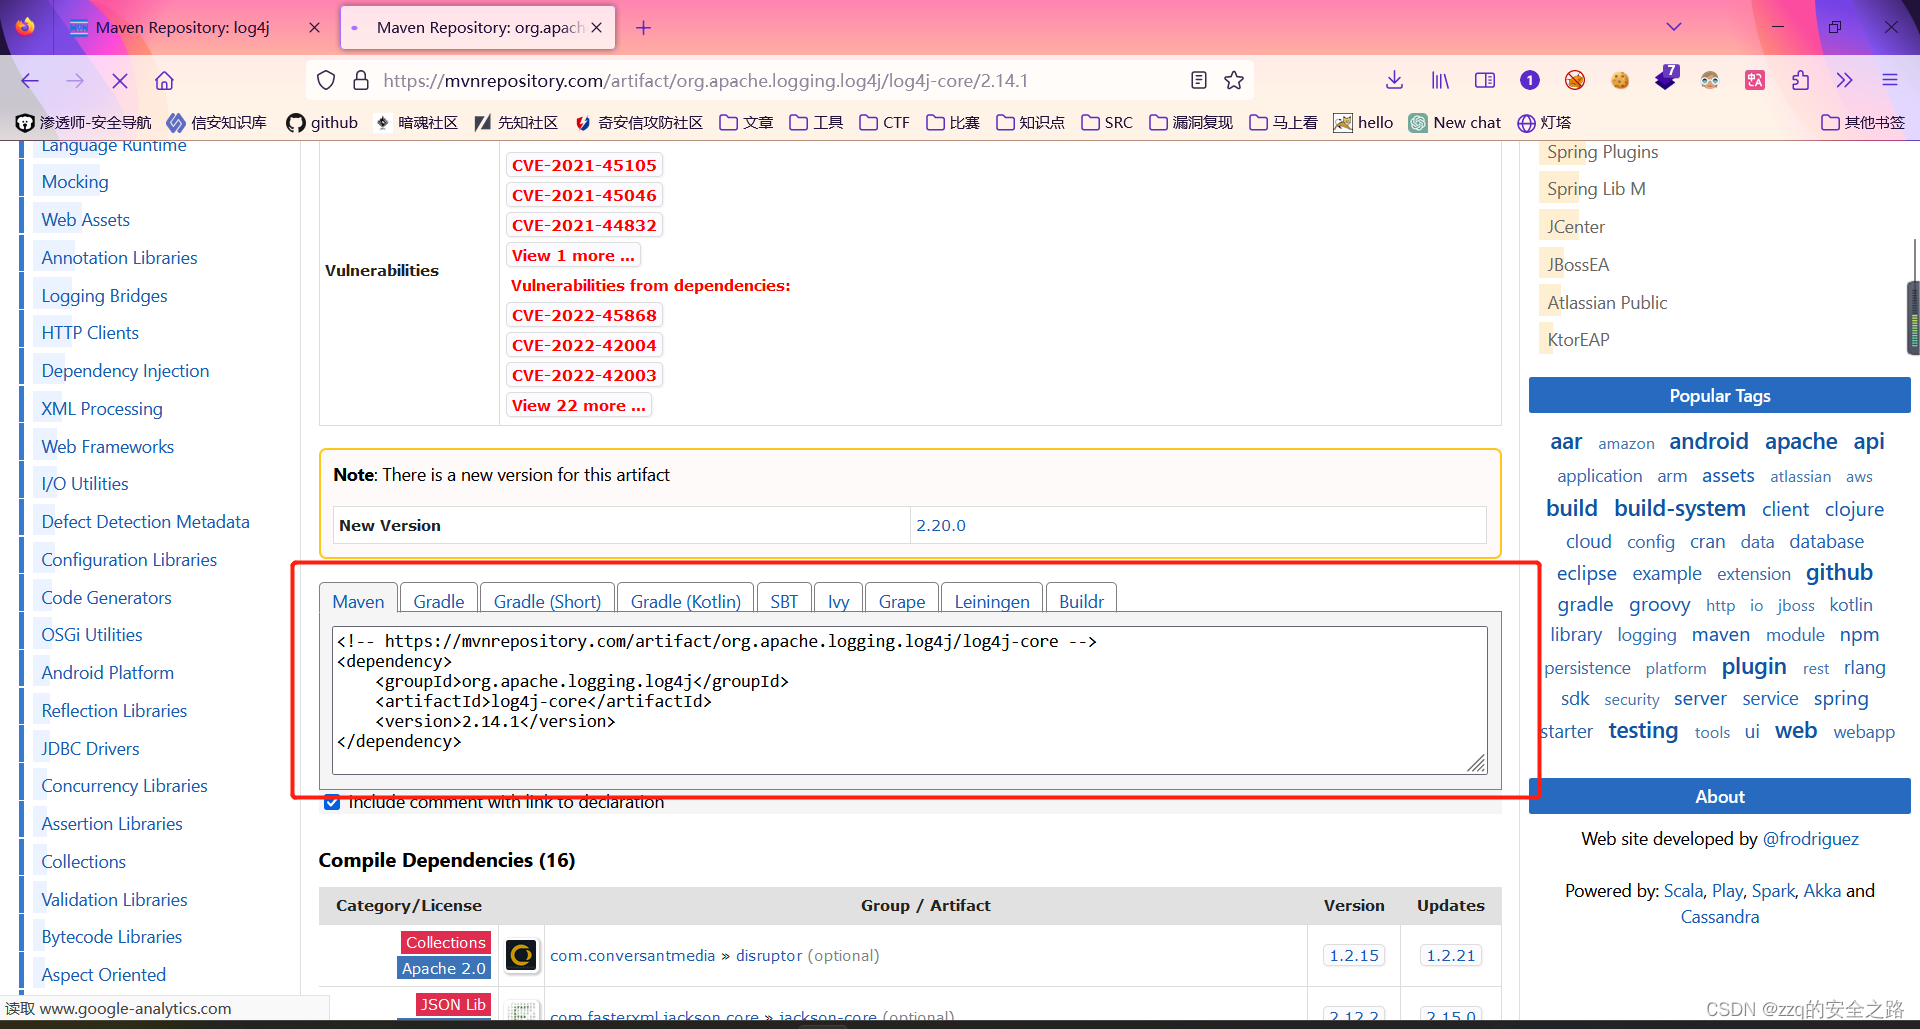Screen dimensions: 1920x1029
Task: Switch to the Leiningen tab
Action: click(991, 601)
